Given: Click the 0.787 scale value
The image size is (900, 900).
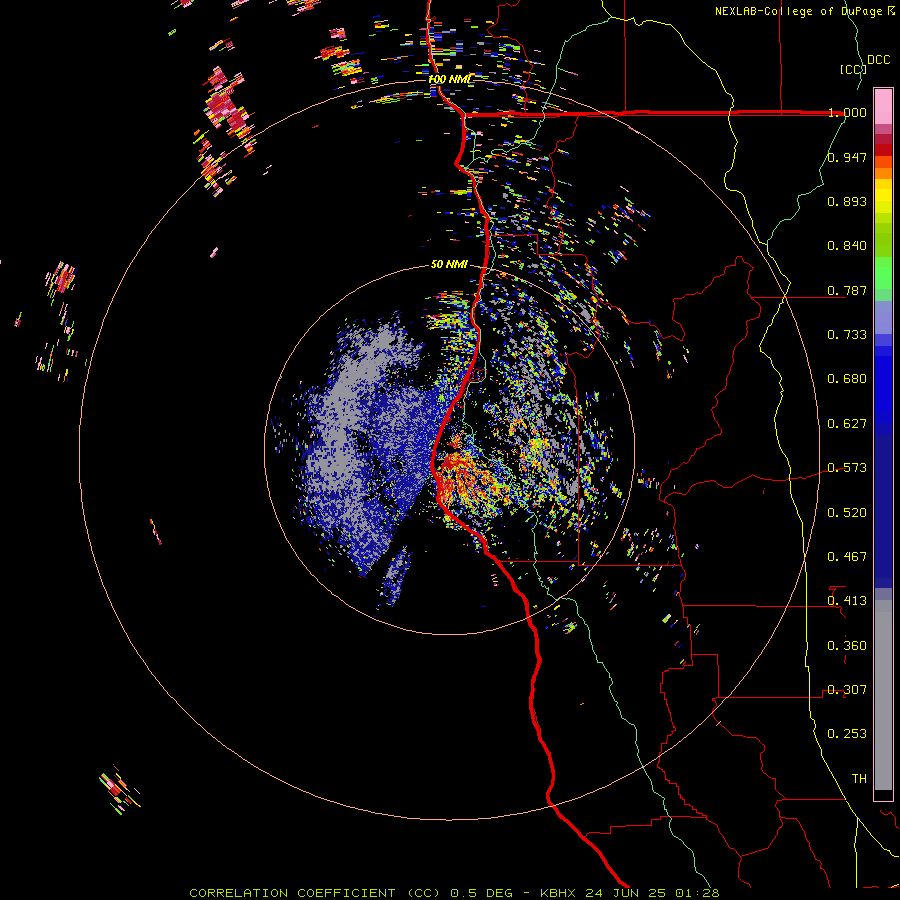Looking at the screenshot, I should 847,290.
